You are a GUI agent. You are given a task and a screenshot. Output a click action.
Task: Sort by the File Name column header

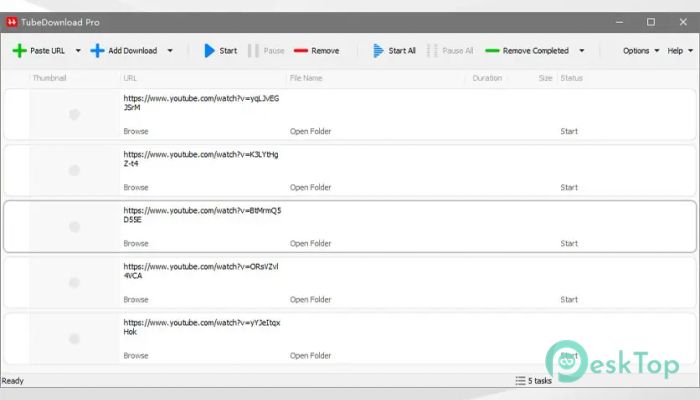coord(306,78)
